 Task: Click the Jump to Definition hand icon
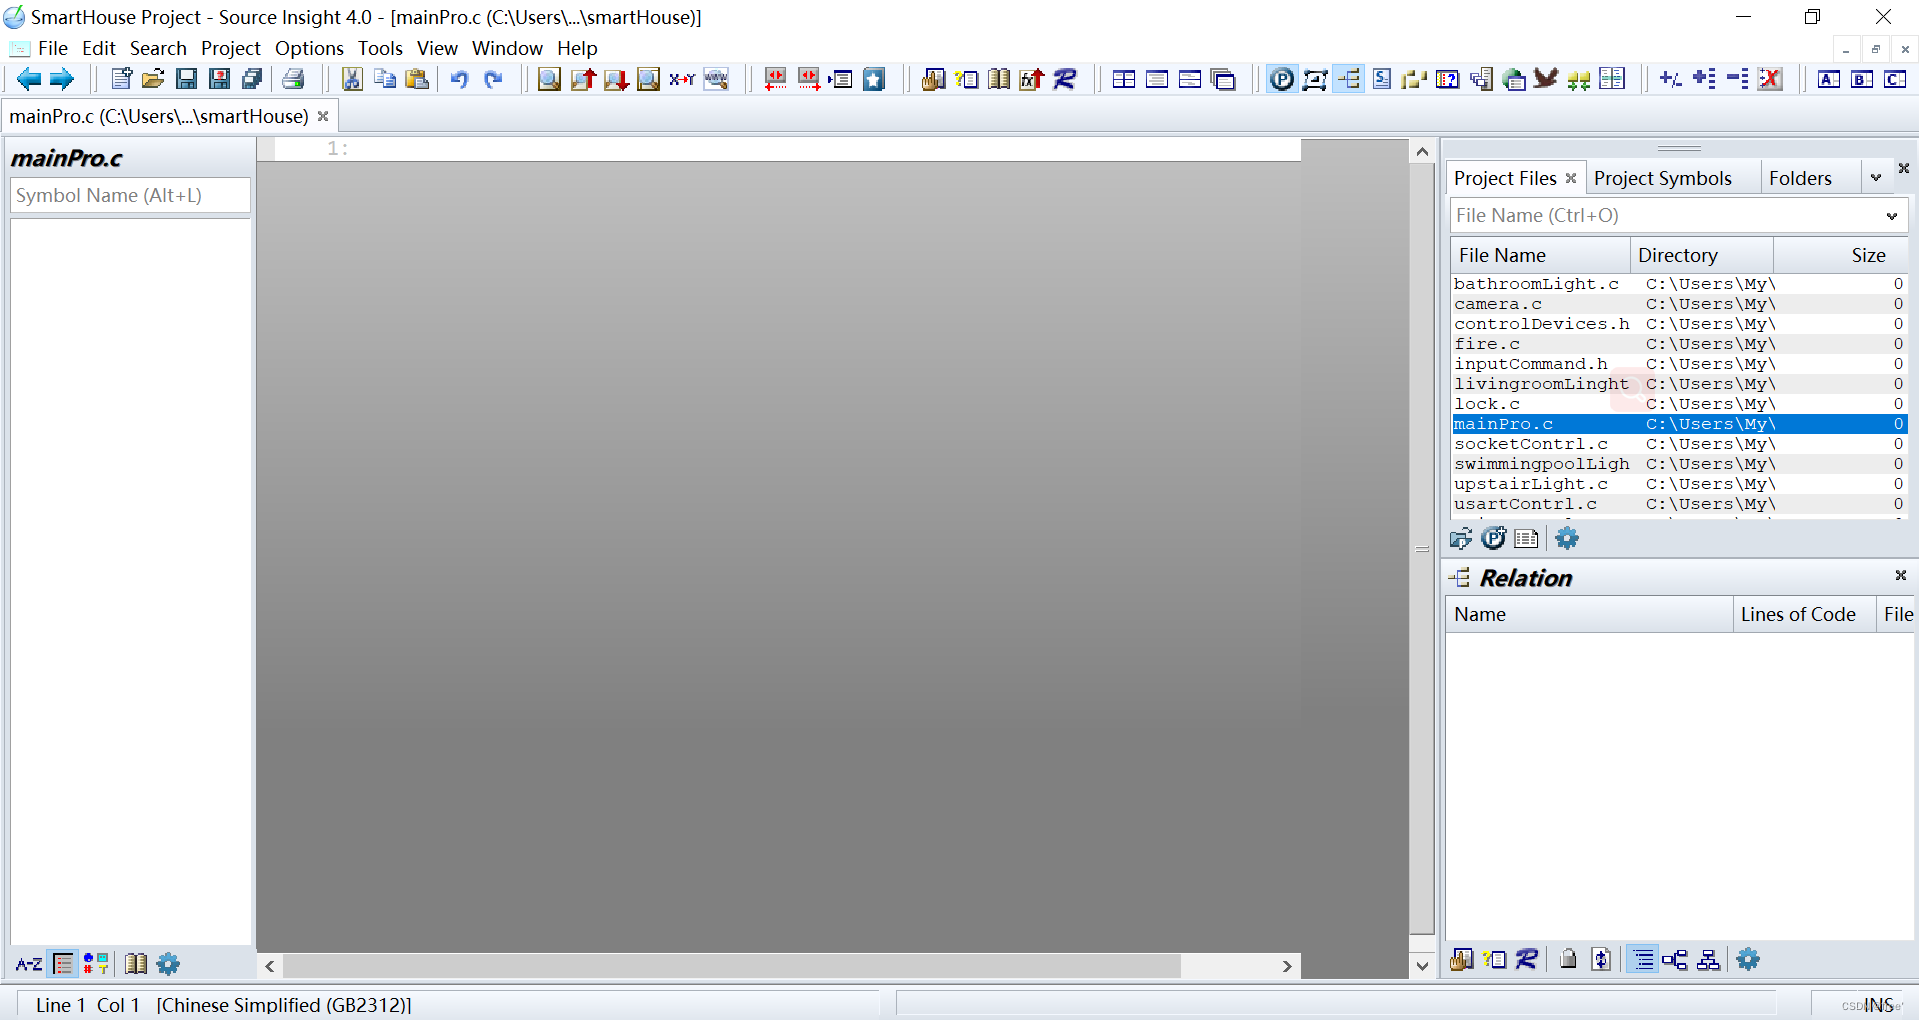933,79
